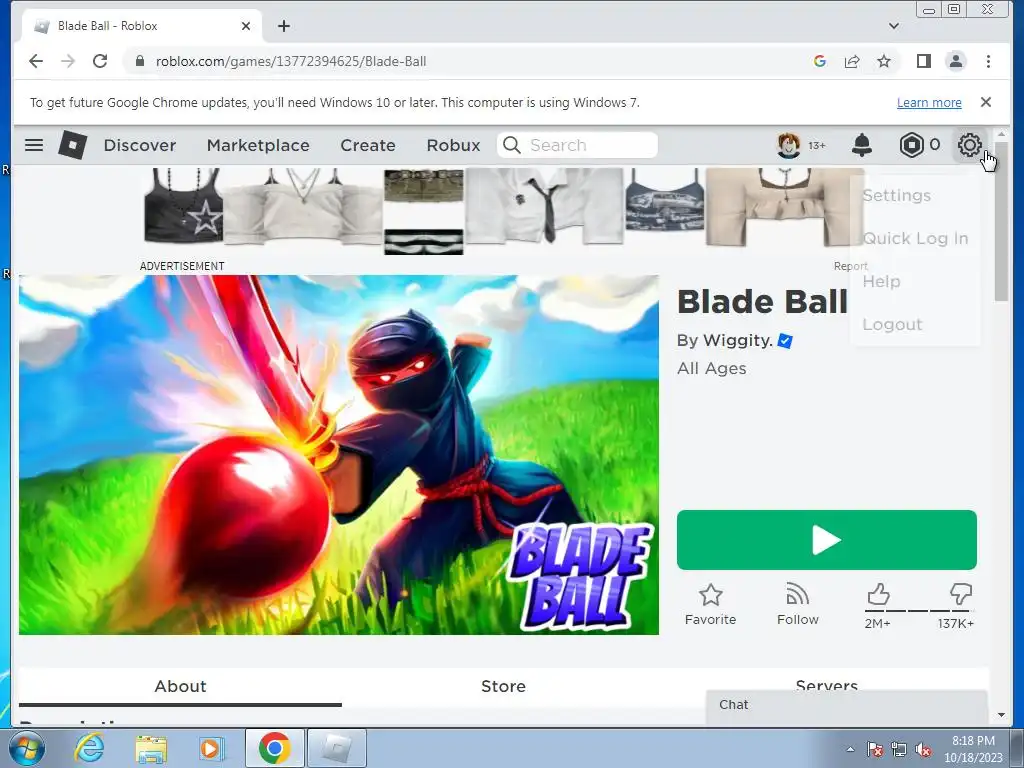Viewport: 1024px width, 768px height.
Task: Expand the Chat panel
Action: pos(846,705)
